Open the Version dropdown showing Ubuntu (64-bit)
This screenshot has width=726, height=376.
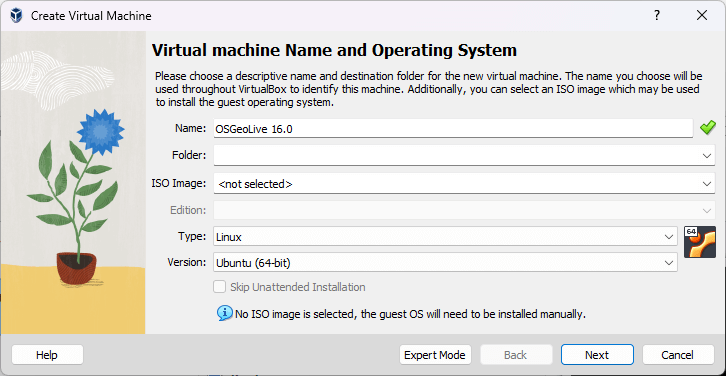445,263
